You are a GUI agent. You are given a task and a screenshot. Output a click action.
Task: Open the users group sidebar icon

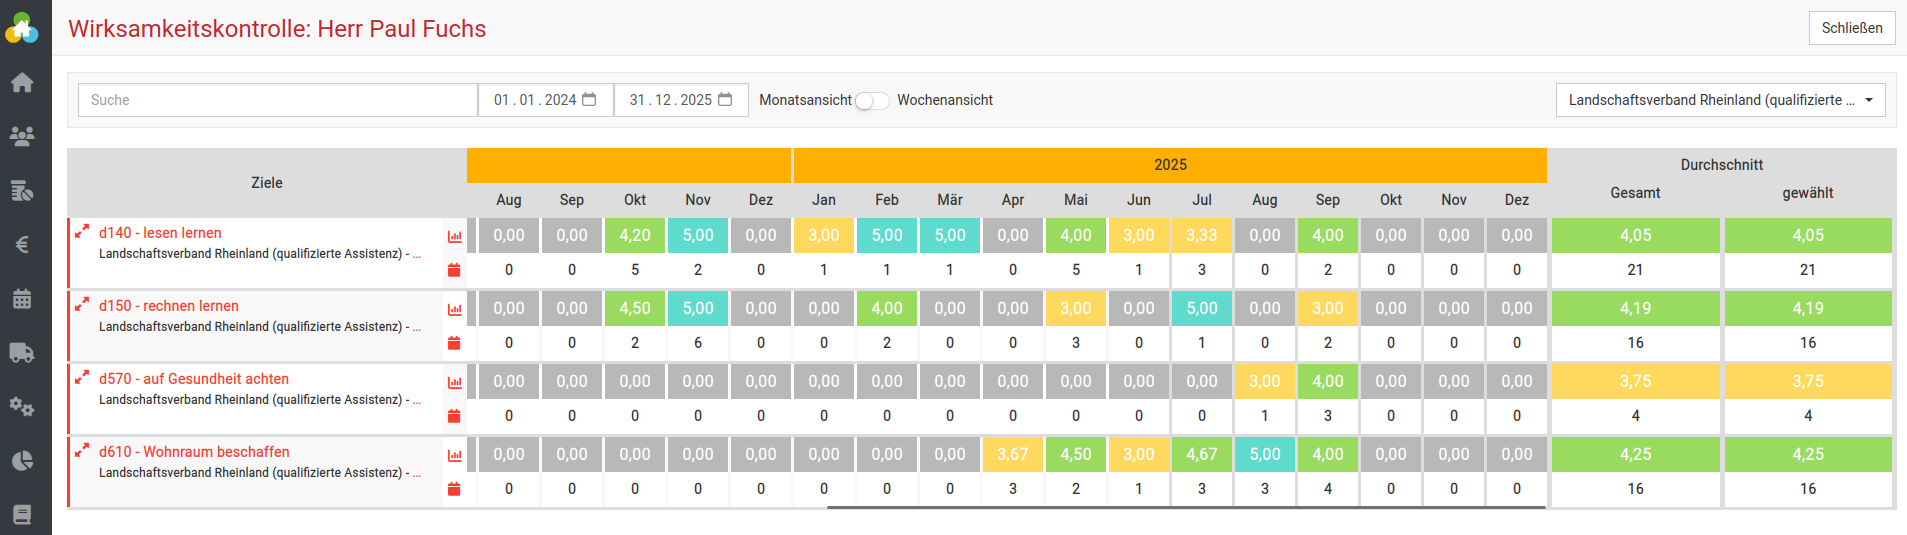22,137
